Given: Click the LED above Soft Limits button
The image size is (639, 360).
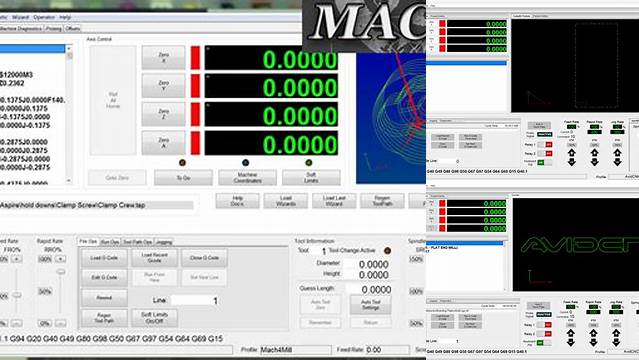Looking at the screenshot, I should tap(308, 163).
